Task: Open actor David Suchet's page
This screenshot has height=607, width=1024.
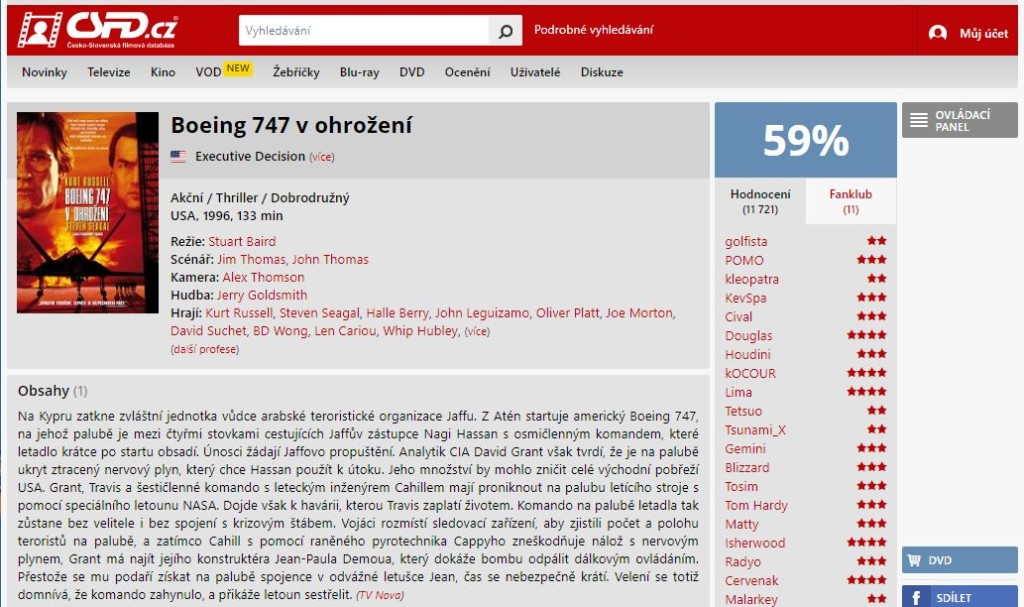Action: (x=208, y=331)
